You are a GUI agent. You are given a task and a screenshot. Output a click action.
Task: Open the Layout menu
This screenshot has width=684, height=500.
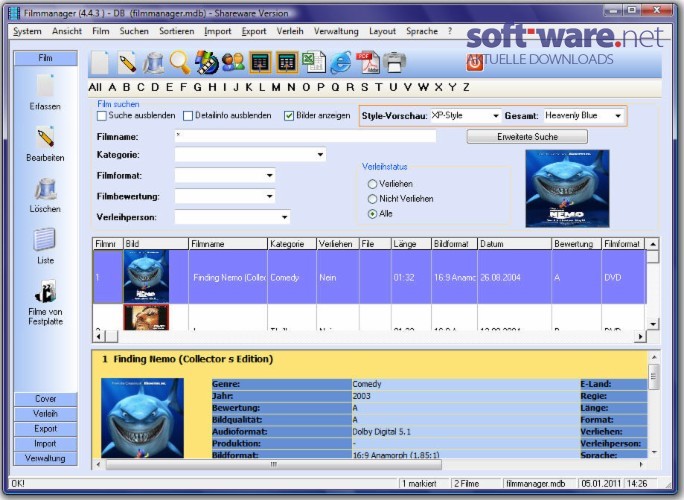(382, 31)
